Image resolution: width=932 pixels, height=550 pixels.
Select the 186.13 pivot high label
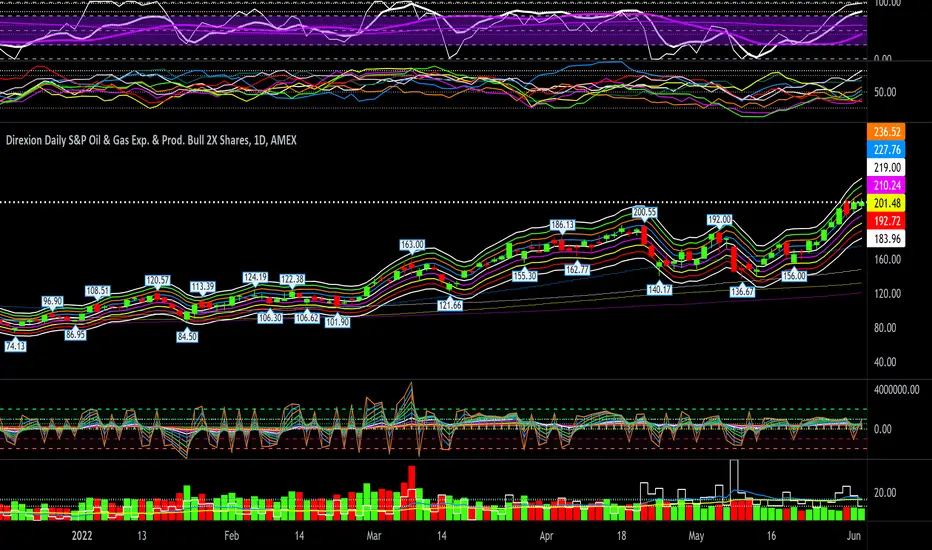coord(562,225)
